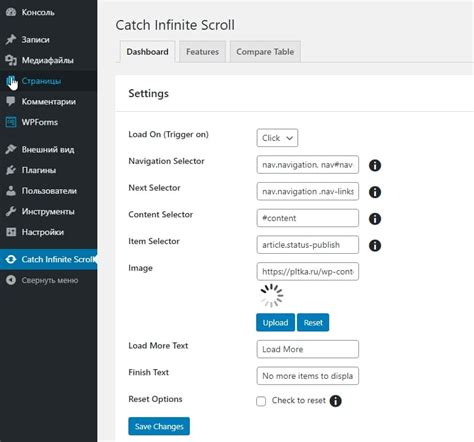474x442 pixels.
Task: Switch to the Features tab
Action: 202,52
